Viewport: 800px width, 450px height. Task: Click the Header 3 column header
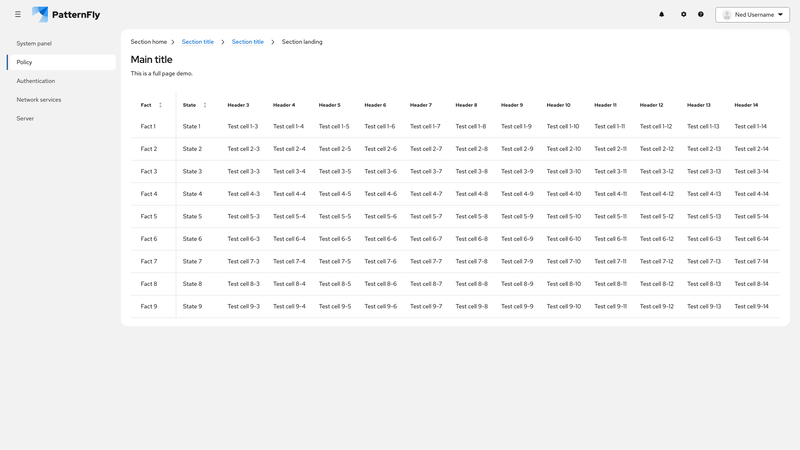pos(238,105)
